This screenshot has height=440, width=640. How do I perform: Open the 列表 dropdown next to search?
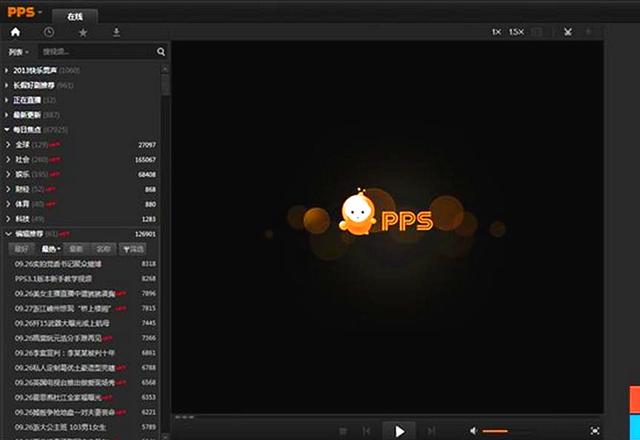(19, 52)
